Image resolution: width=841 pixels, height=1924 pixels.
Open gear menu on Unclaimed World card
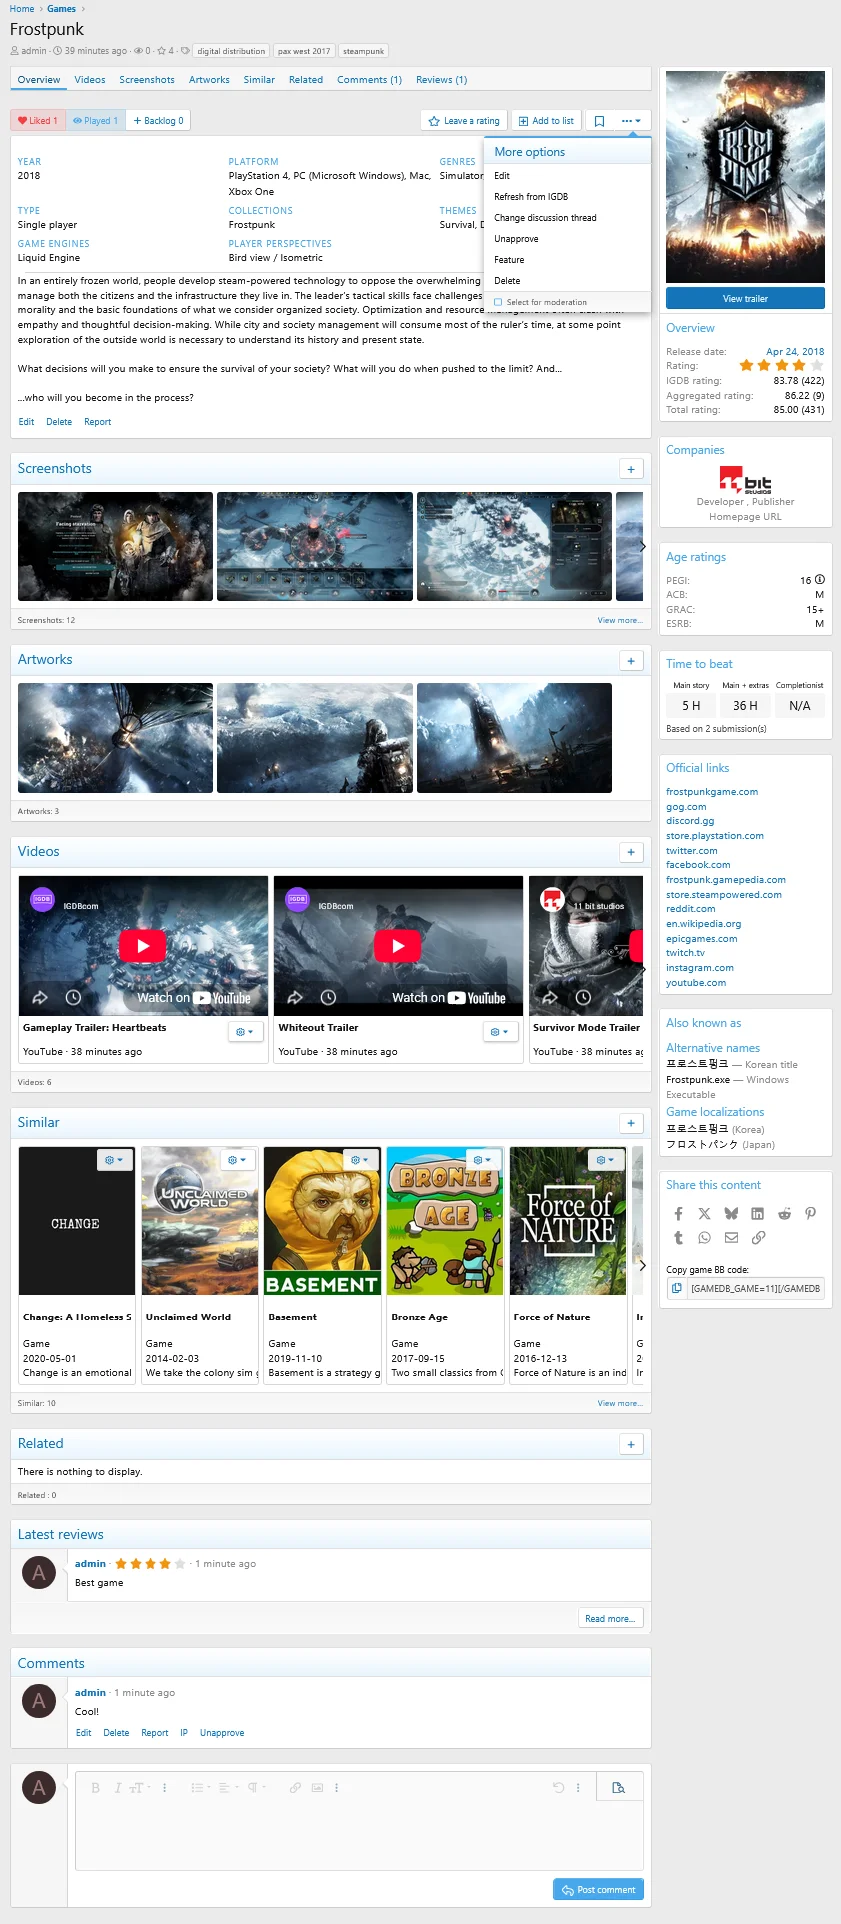[x=237, y=1160]
